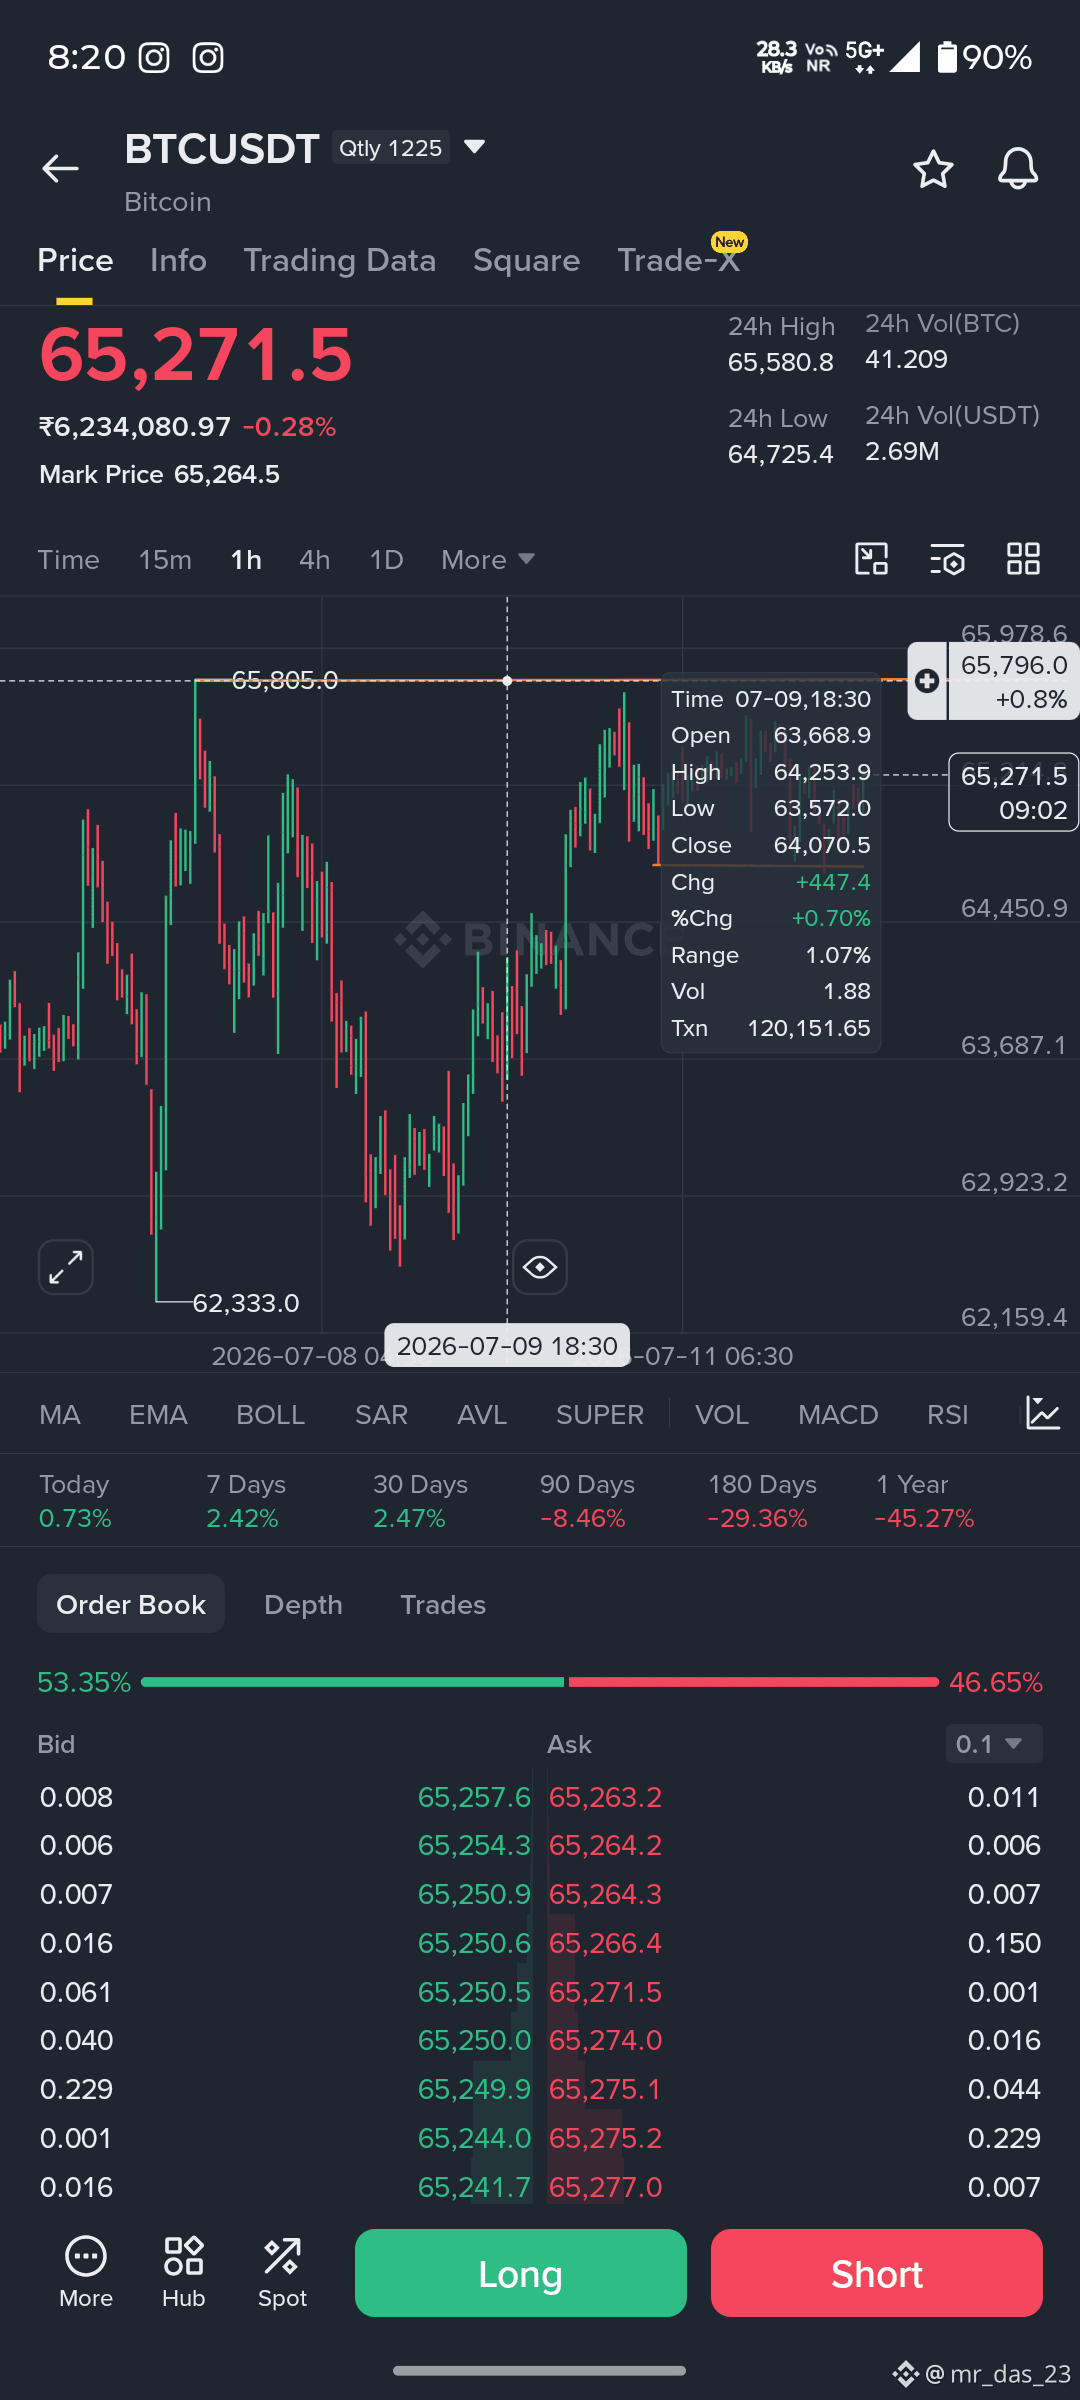
Task: Tap the home gesture bar
Action: tap(540, 2370)
